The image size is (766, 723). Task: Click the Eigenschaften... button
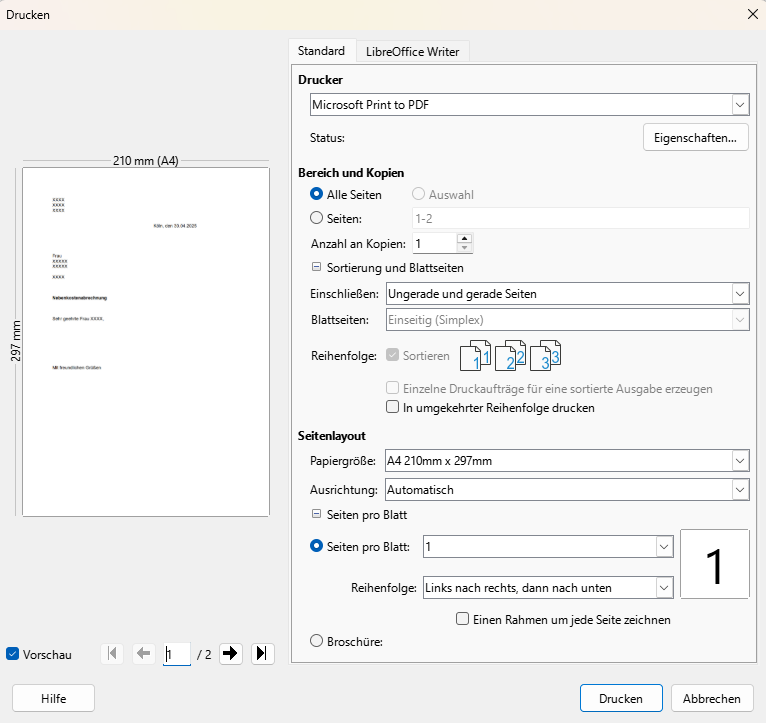(696, 137)
